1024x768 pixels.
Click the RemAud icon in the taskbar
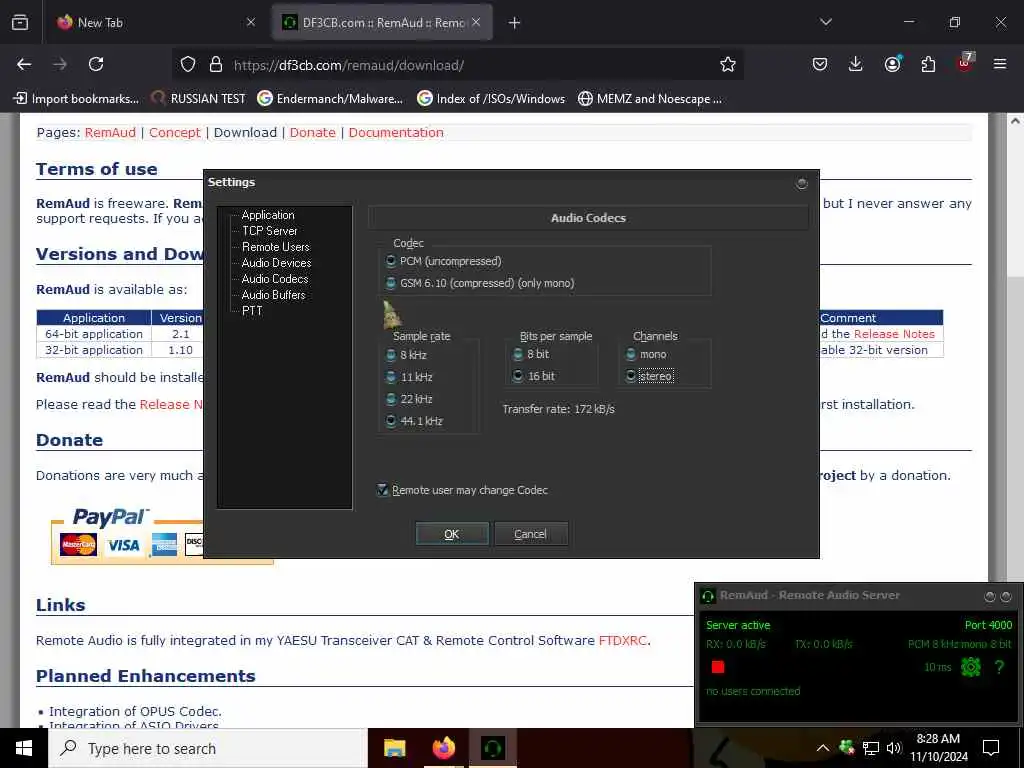pos(493,748)
